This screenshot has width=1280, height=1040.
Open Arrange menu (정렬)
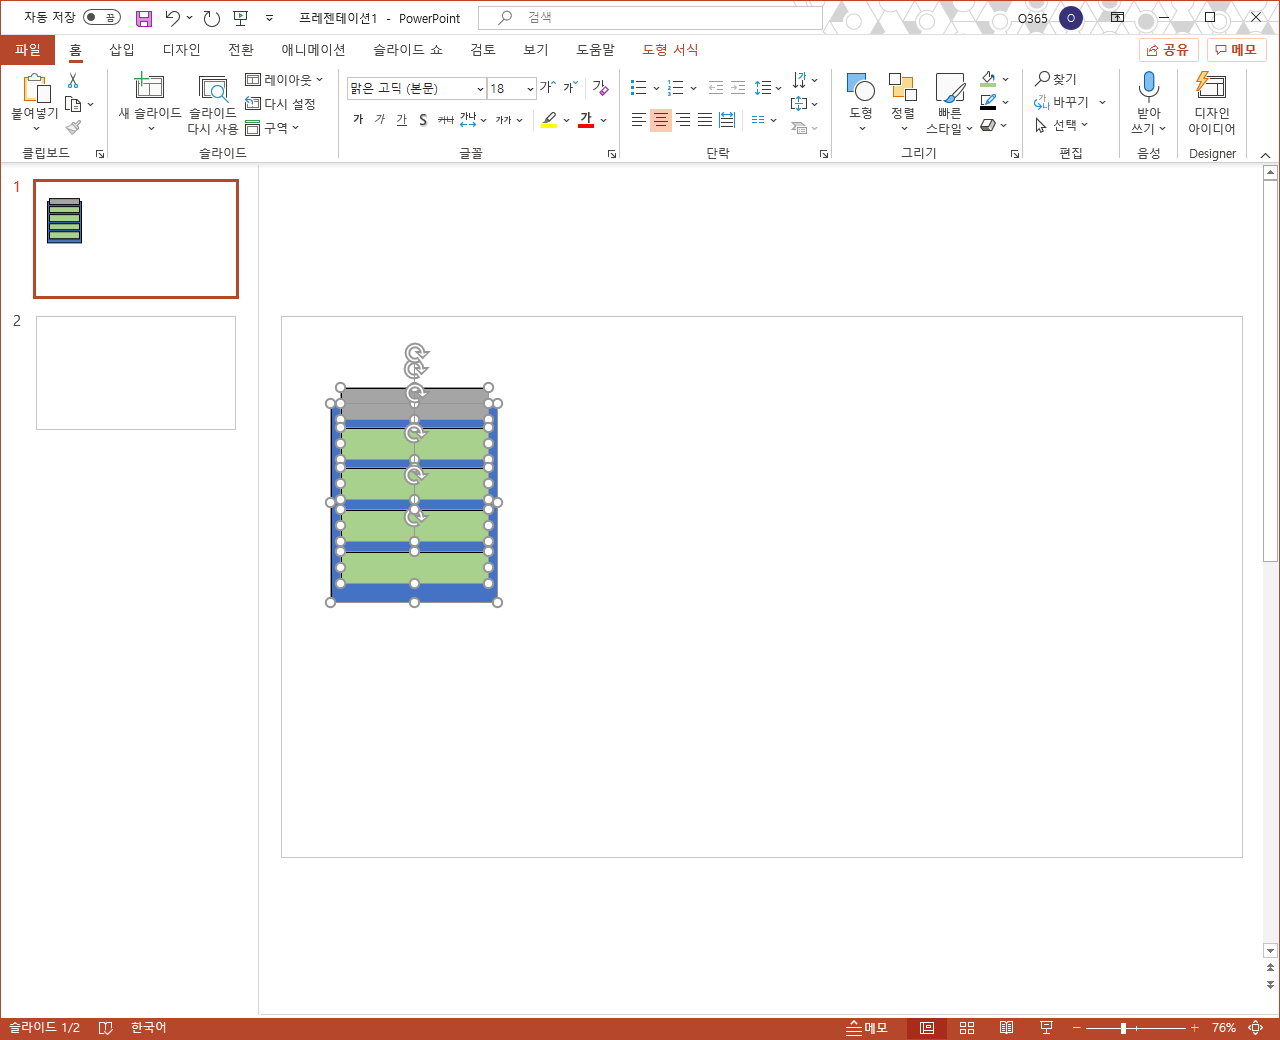pyautogui.click(x=903, y=102)
